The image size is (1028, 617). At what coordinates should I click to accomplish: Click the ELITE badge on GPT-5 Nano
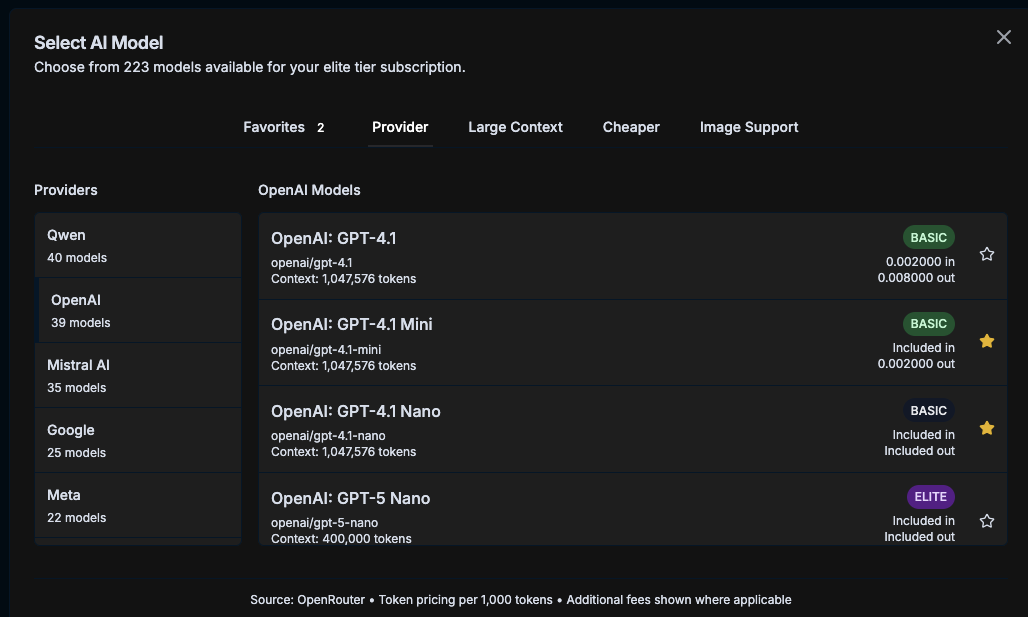click(x=929, y=496)
